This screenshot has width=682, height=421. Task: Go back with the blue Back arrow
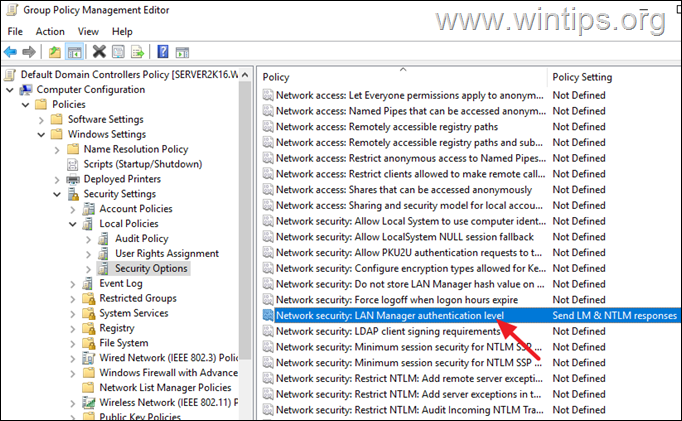tap(10, 52)
